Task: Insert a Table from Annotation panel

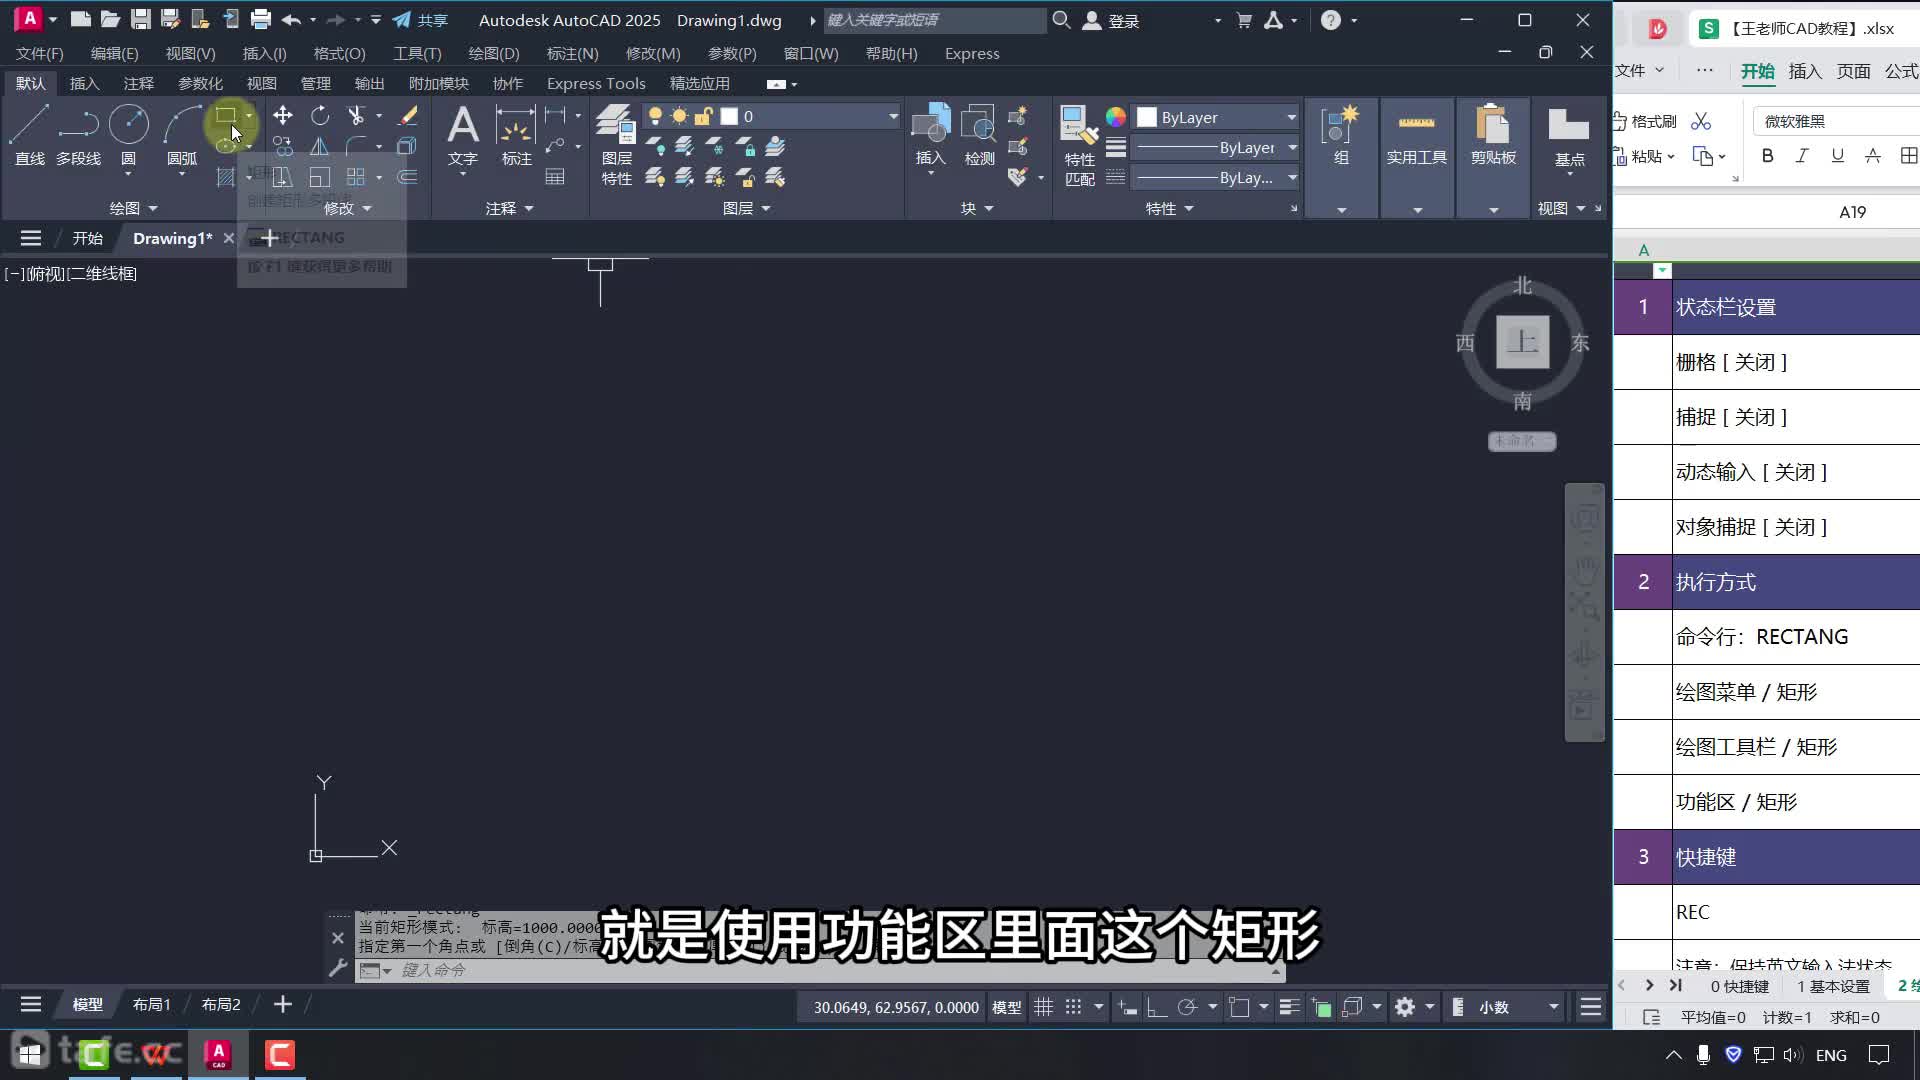Action: pos(555,177)
